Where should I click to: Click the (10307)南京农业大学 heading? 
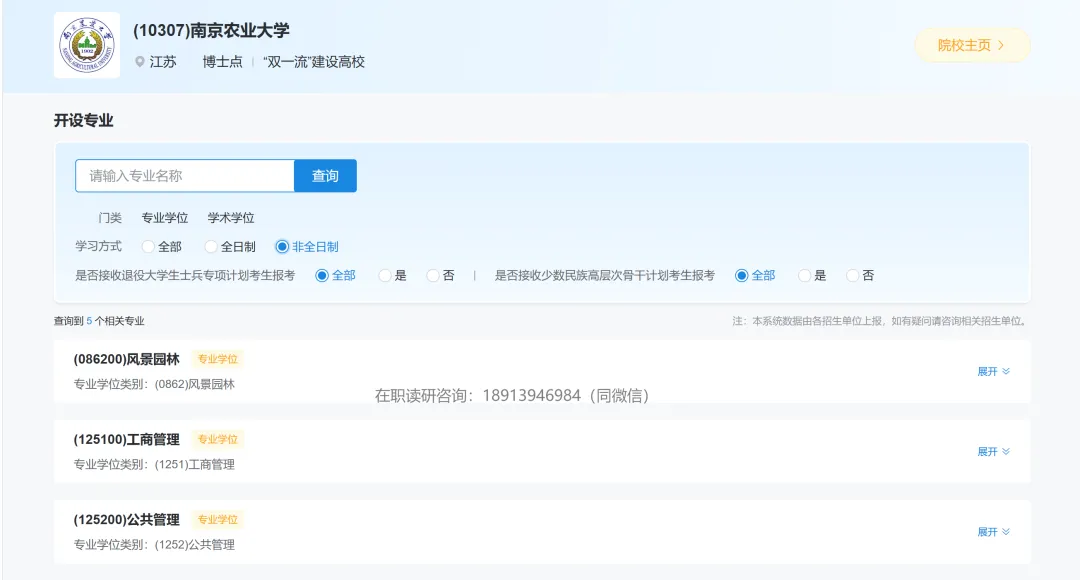point(211,30)
